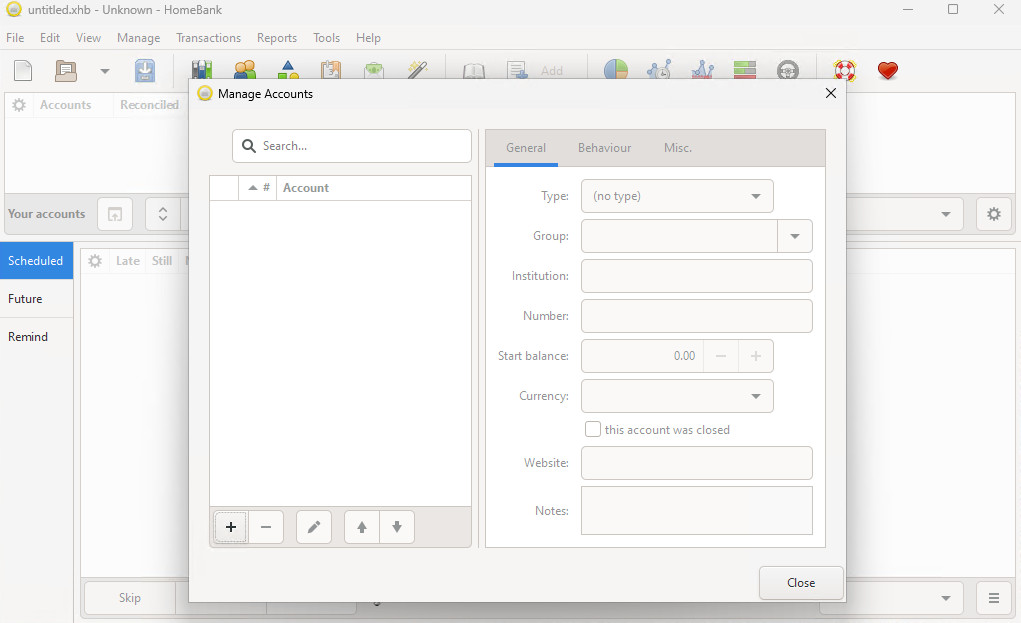
Task: Open the Edit menu
Action: (x=49, y=38)
